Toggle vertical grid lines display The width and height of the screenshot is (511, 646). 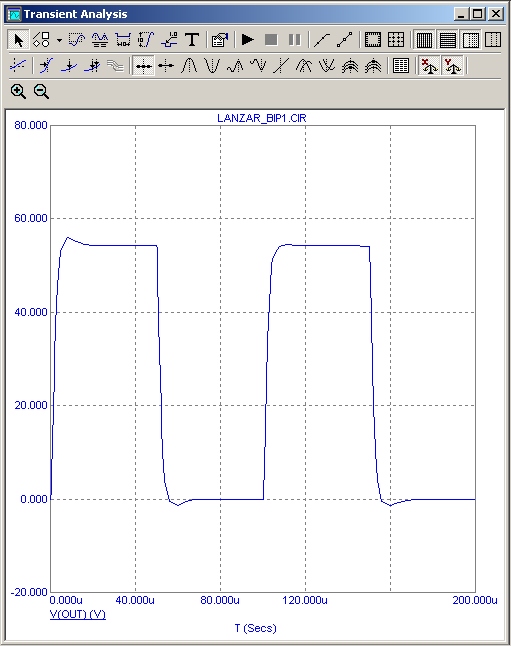[x=424, y=40]
